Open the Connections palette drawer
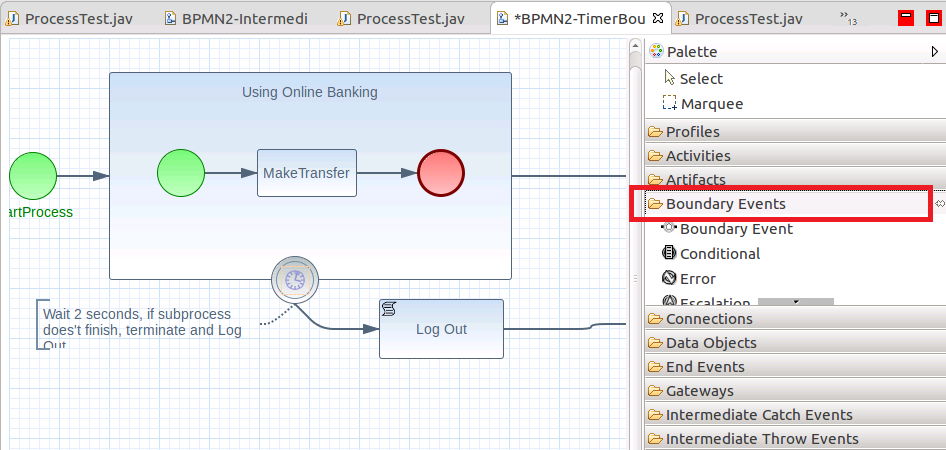This screenshot has width=946, height=450. click(708, 319)
